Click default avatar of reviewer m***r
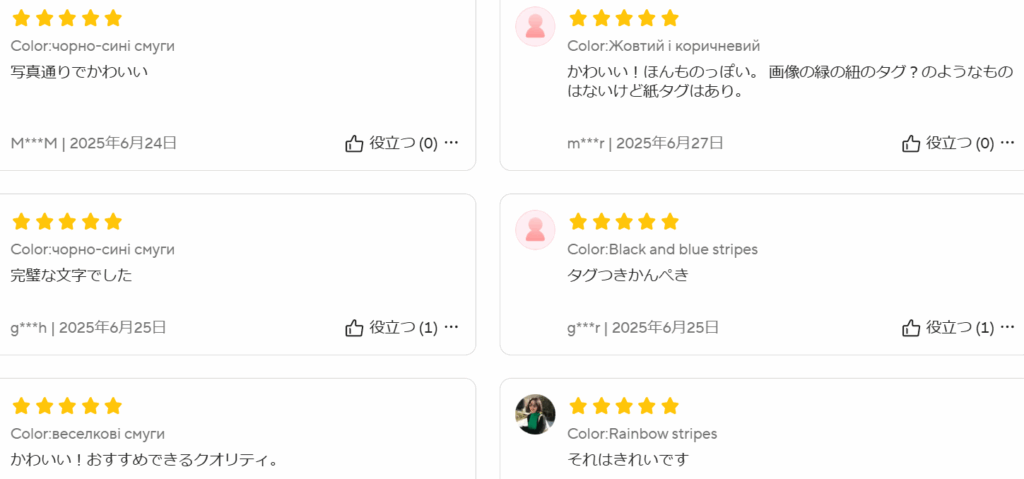The image size is (1024, 479). click(x=535, y=27)
